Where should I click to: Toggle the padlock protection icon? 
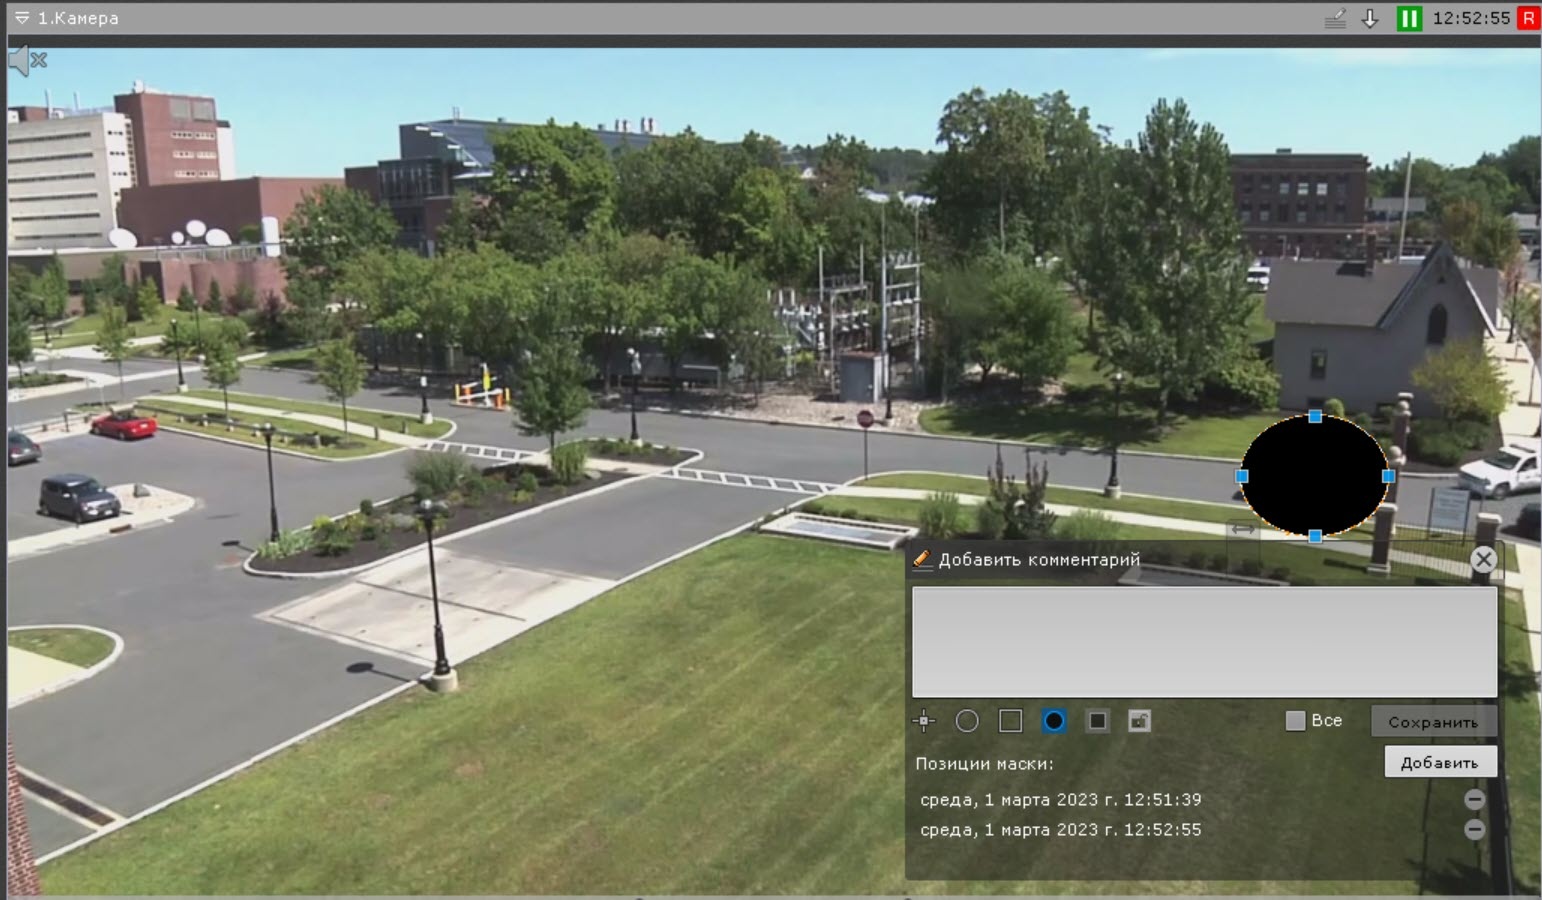[x=1139, y=721]
